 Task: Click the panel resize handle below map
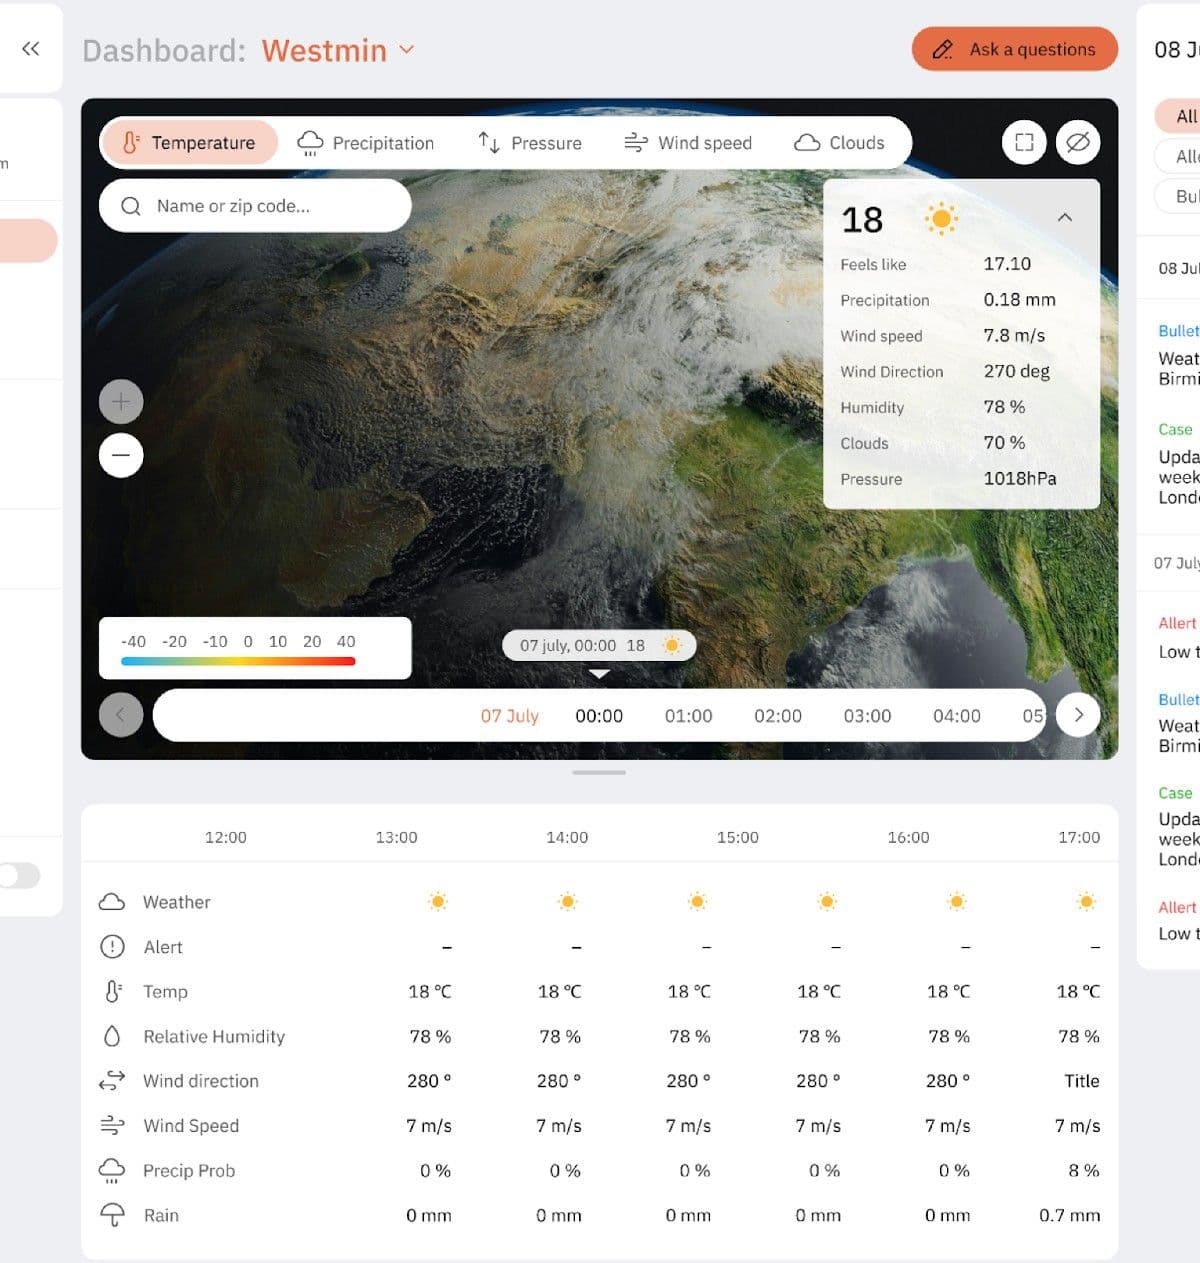(x=599, y=772)
